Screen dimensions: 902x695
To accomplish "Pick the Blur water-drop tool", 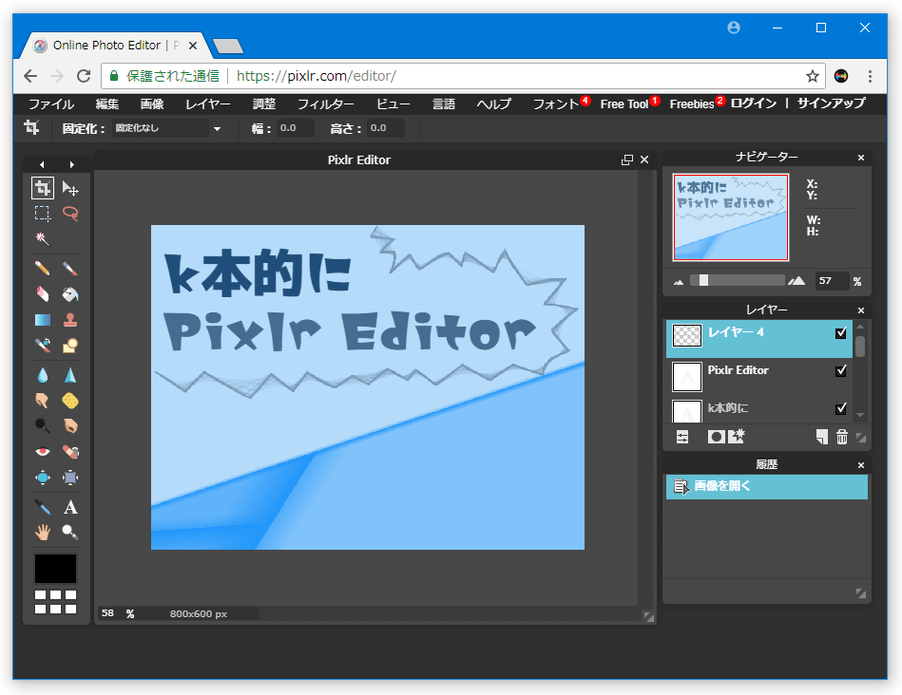I will click(42, 375).
